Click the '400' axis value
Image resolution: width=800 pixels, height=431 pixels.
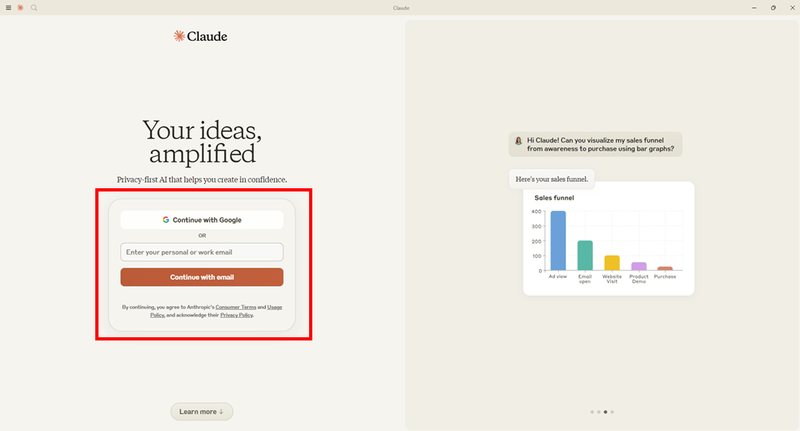click(536, 211)
